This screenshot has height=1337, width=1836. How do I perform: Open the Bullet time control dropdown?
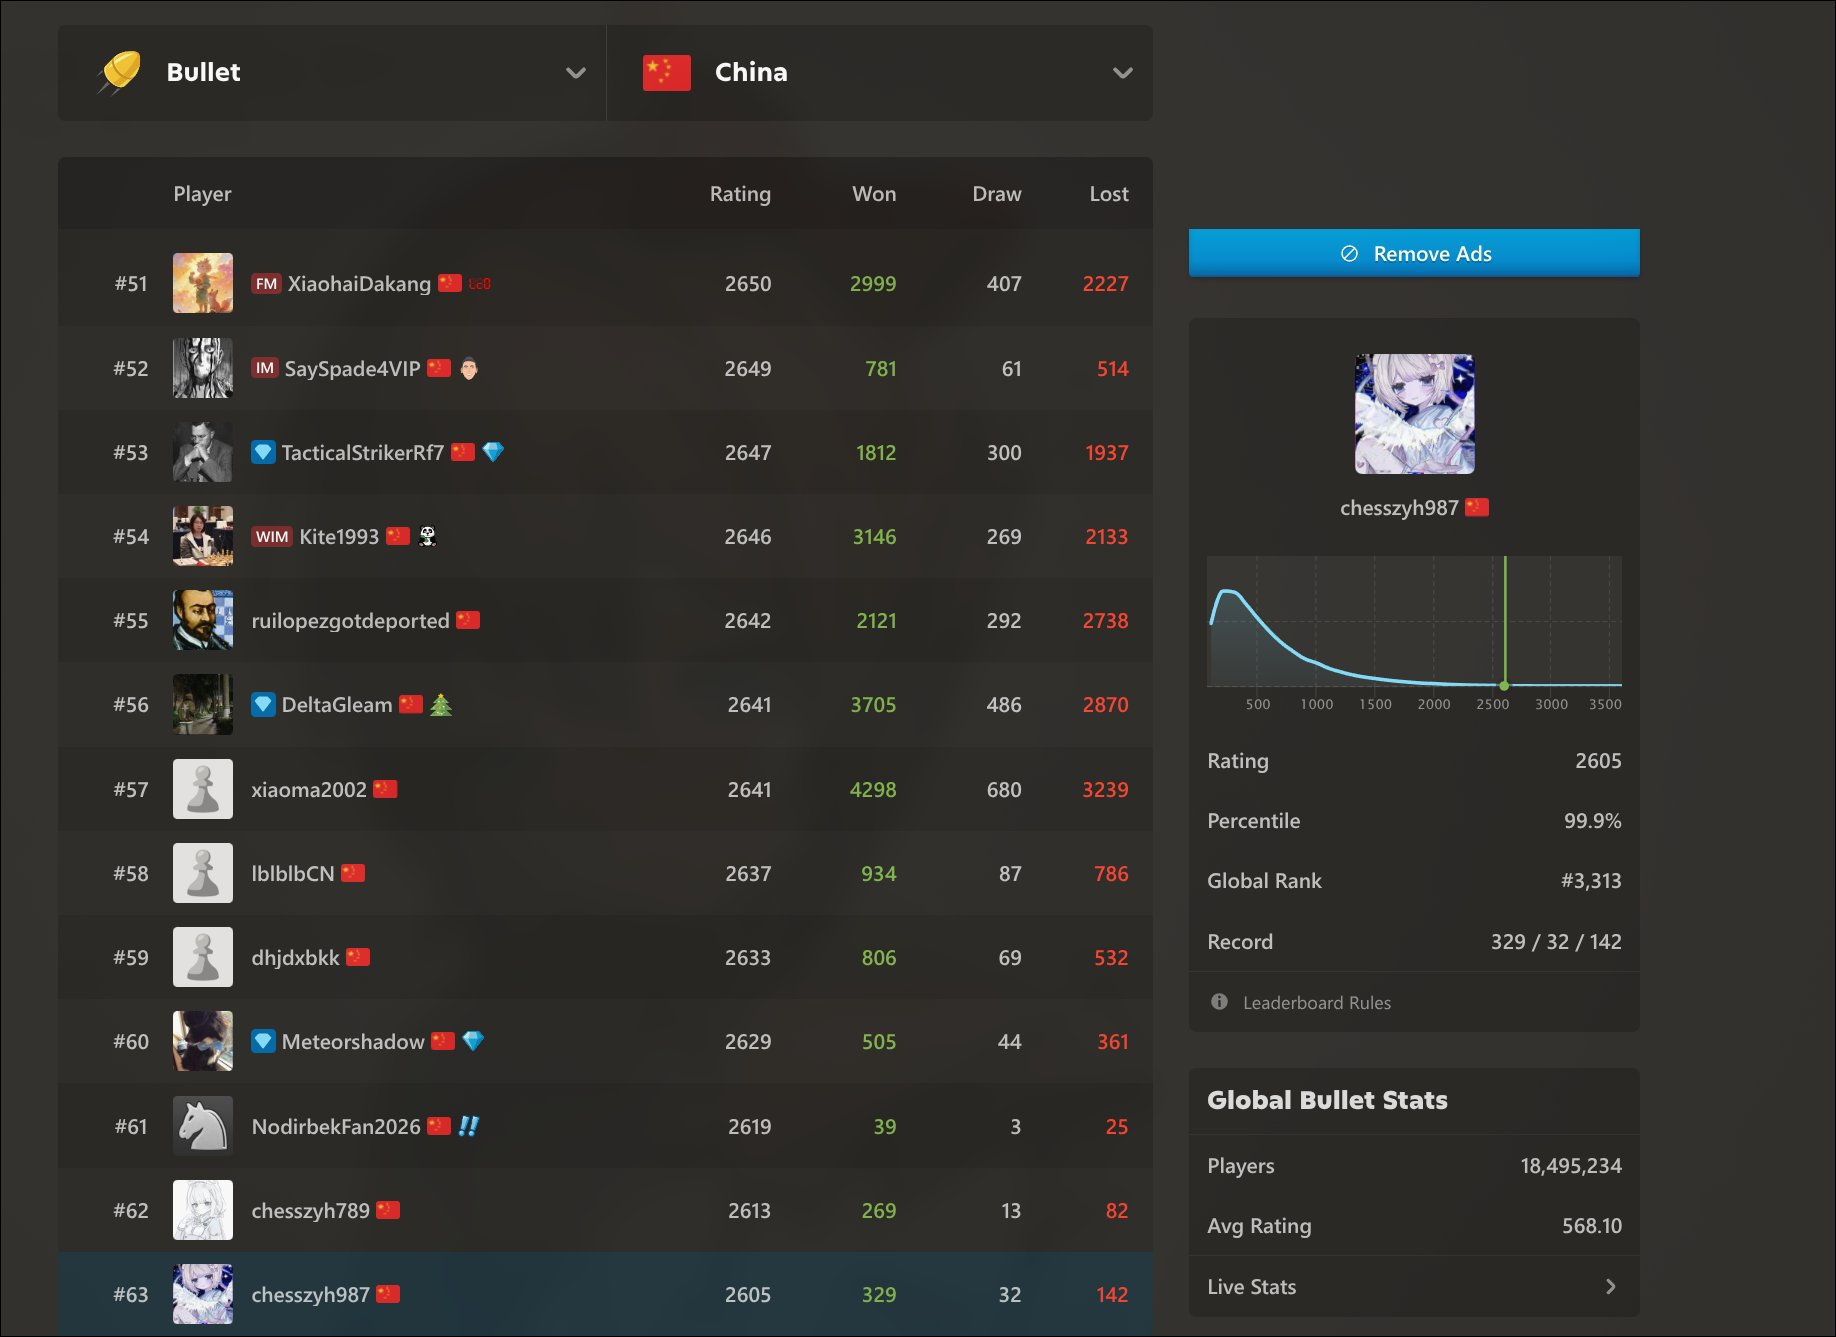[x=332, y=73]
